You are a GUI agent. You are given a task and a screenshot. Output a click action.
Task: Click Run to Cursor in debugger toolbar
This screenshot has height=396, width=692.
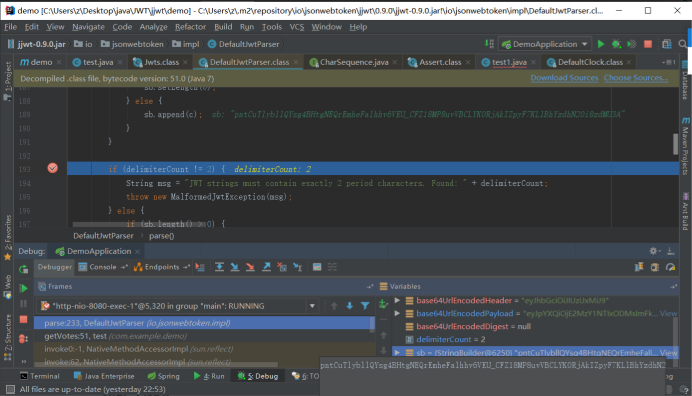point(298,267)
